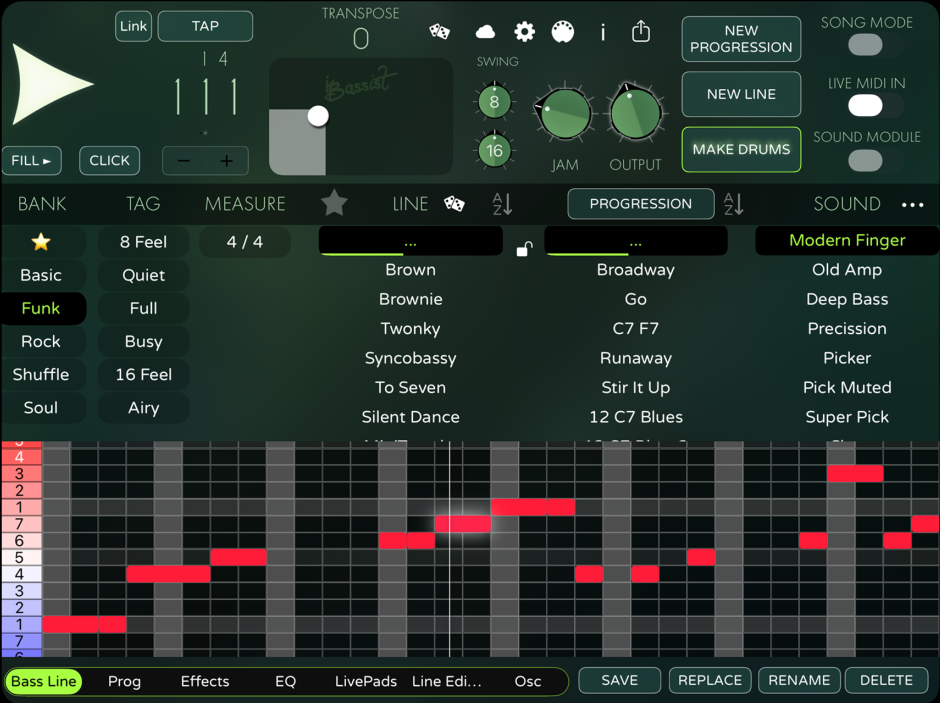
Task: Choose the Stir It Up progression
Action: pyautogui.click(x=635, y=388)
